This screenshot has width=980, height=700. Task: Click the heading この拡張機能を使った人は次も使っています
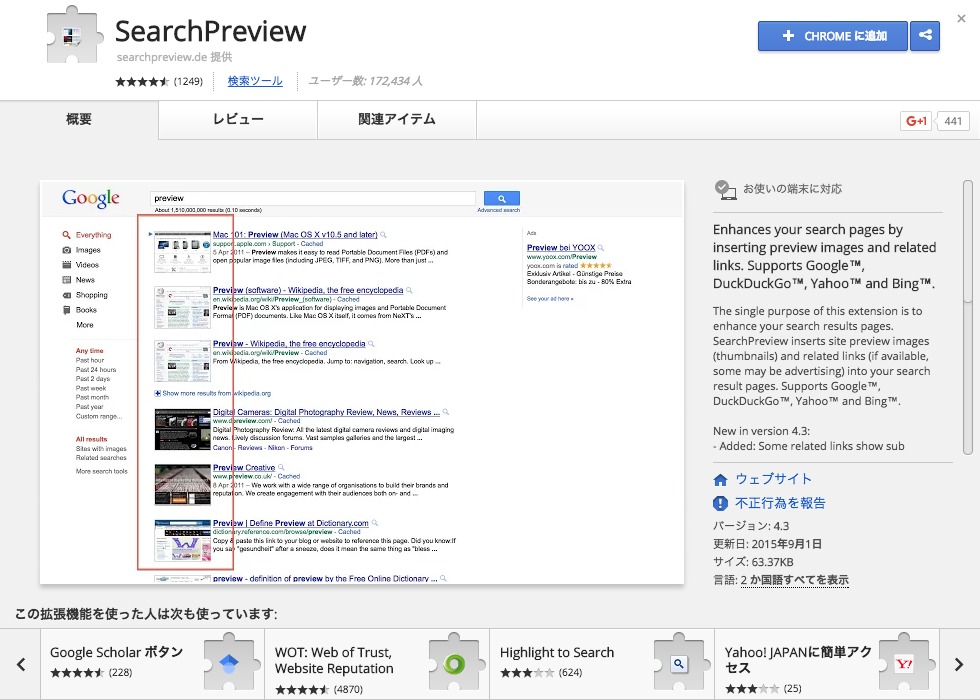146,614
